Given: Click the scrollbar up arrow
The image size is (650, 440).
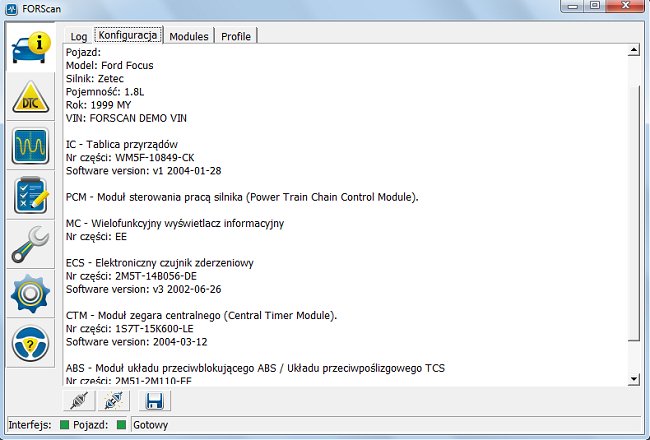Looking at the screenshot, I should 634,52.
